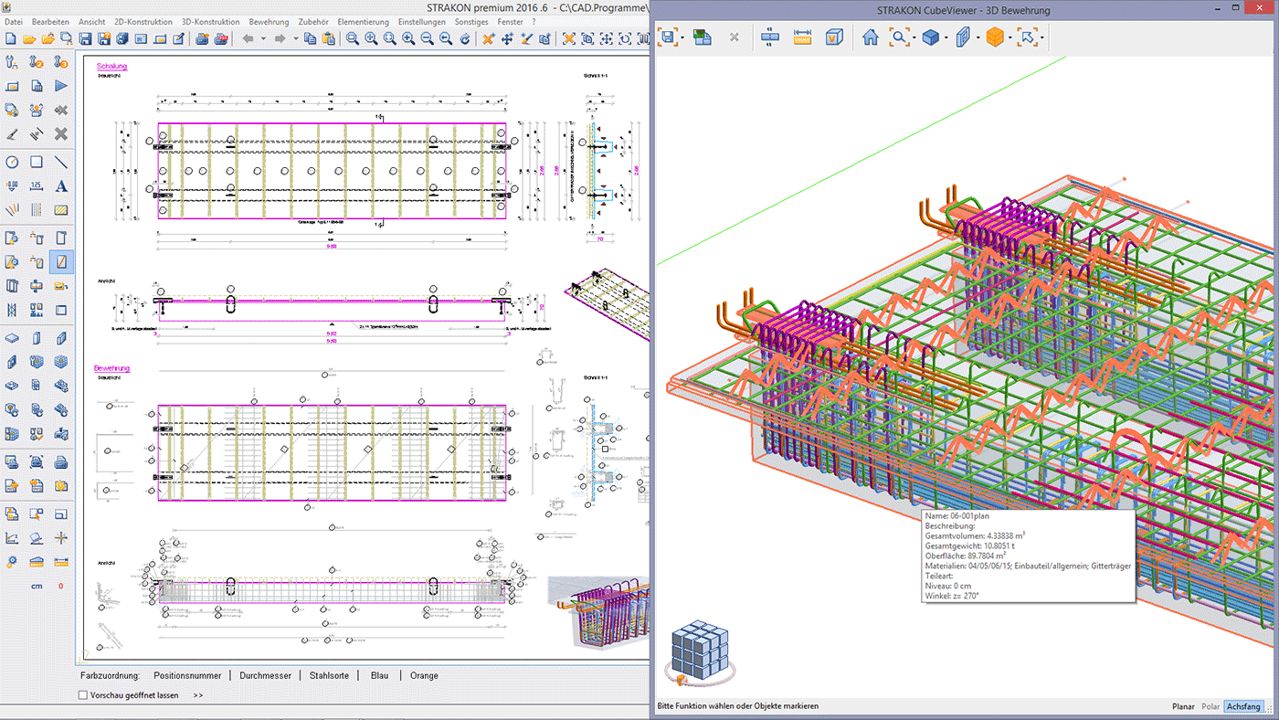Click the home view icon in CubeViewer

click(x=870, y=38)
